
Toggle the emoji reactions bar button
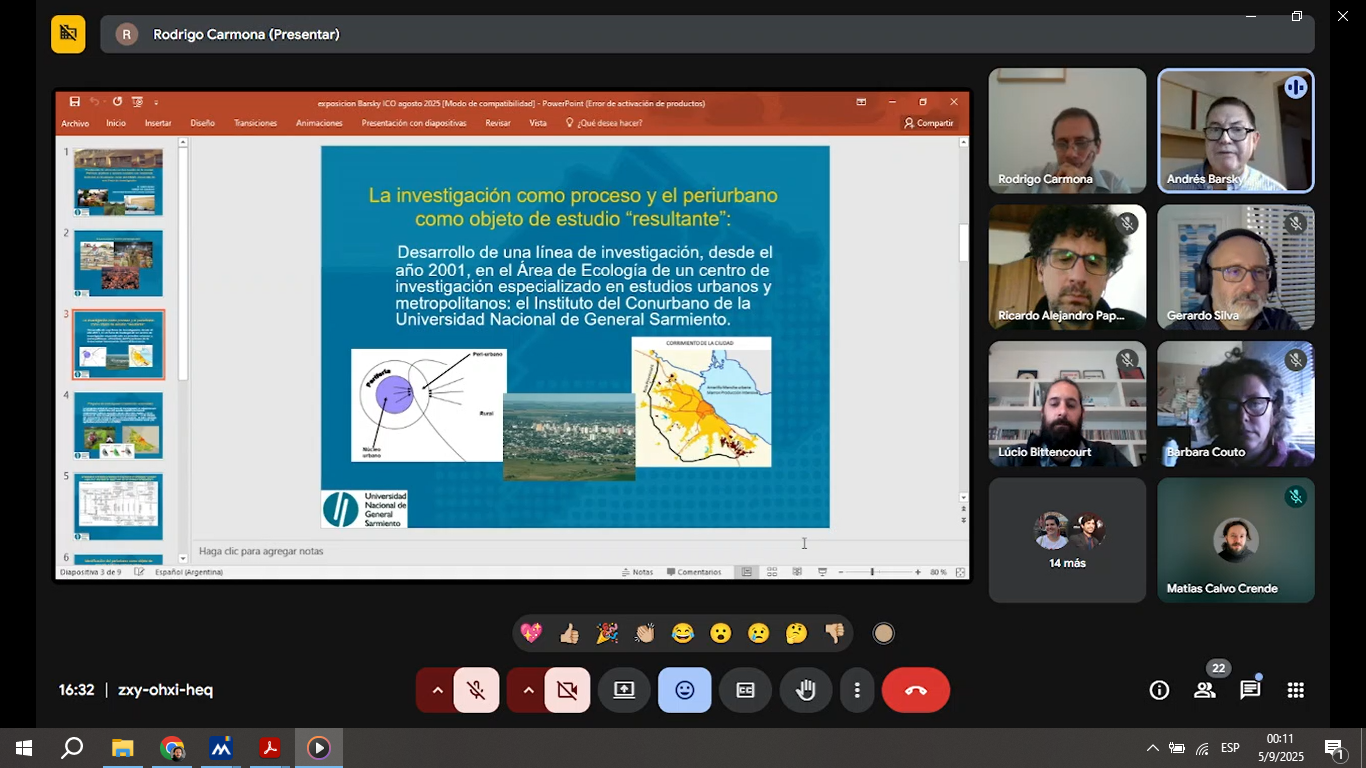pyautogui.click(x=685, y=690)
